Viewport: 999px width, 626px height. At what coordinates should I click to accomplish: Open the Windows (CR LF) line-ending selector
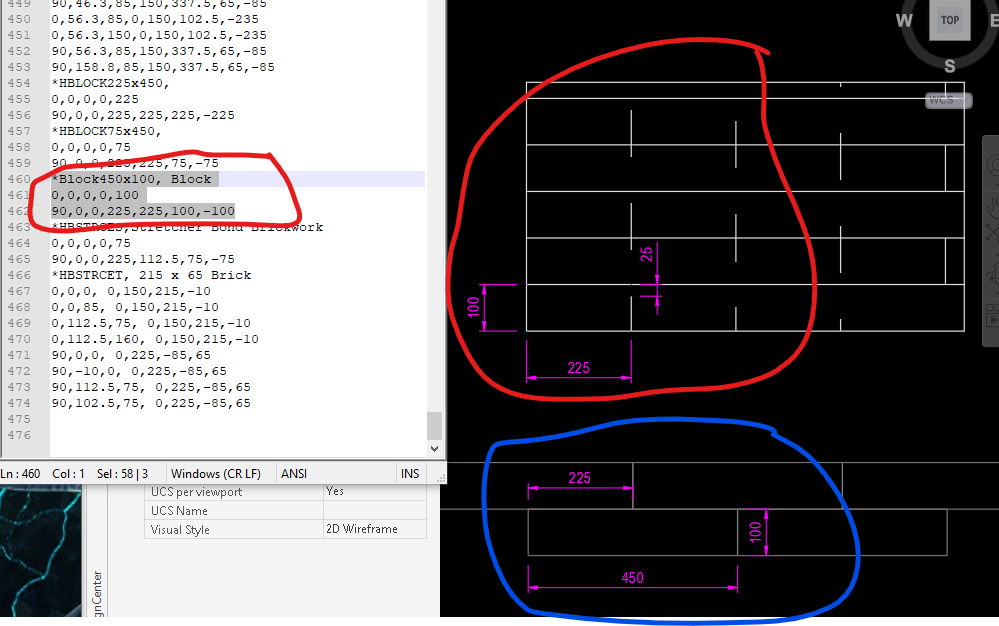[219, 473]
